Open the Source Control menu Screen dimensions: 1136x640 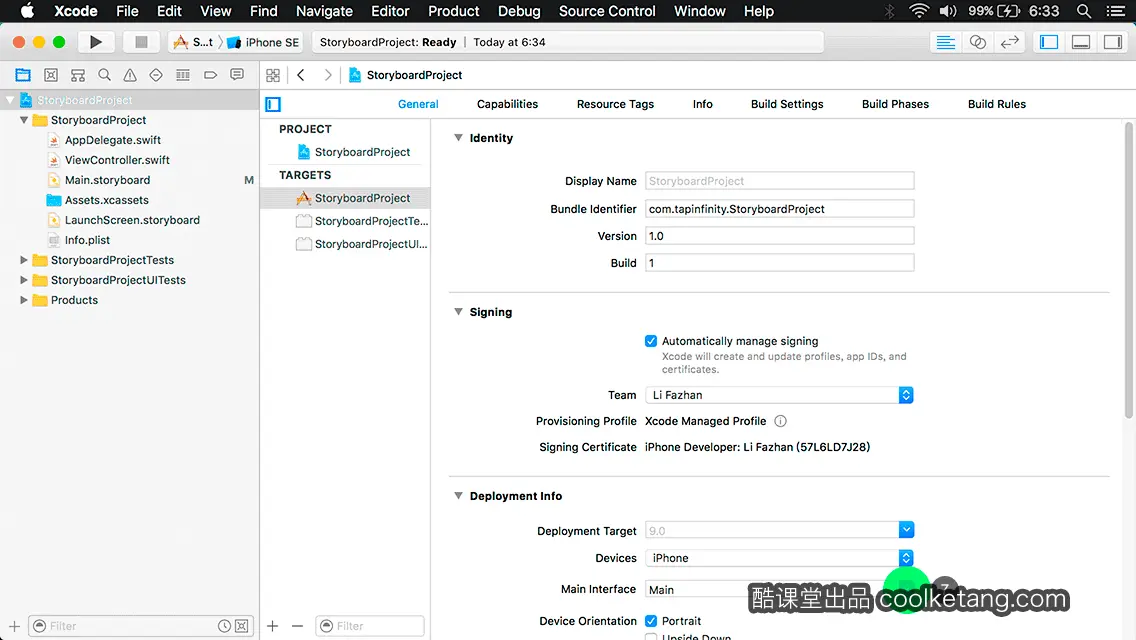[606, 11]
